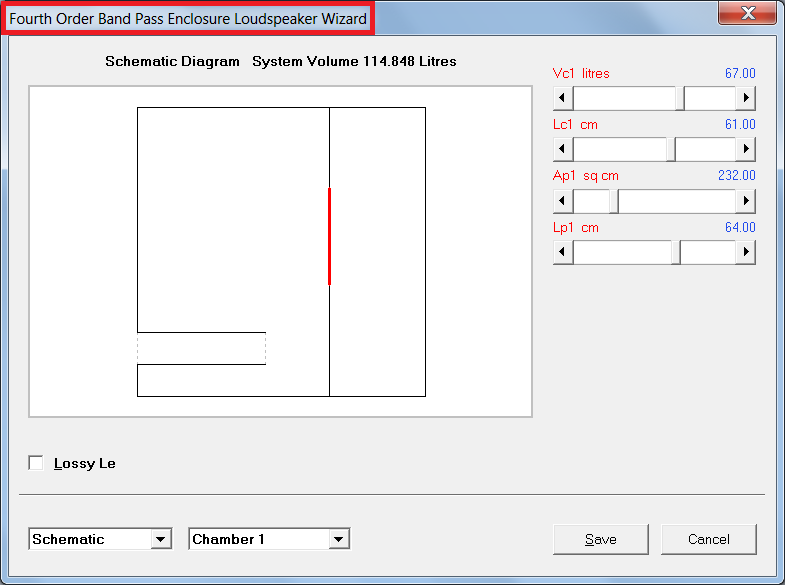Decrease Ap1 sq cm with left arrow
The height and width of the screenshot is (585, 785).
563,201
